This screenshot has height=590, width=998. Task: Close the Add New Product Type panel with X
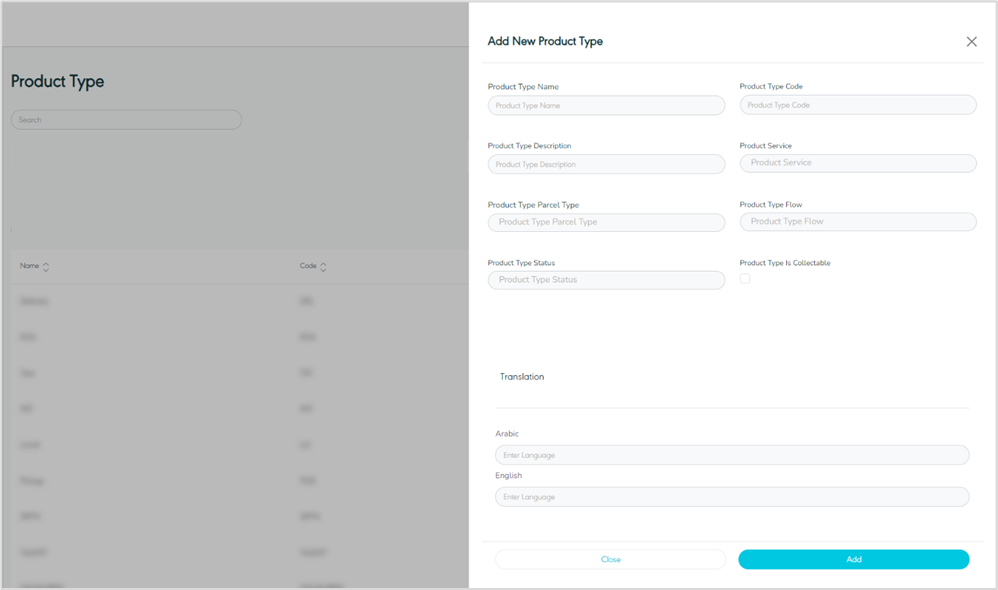971,42
